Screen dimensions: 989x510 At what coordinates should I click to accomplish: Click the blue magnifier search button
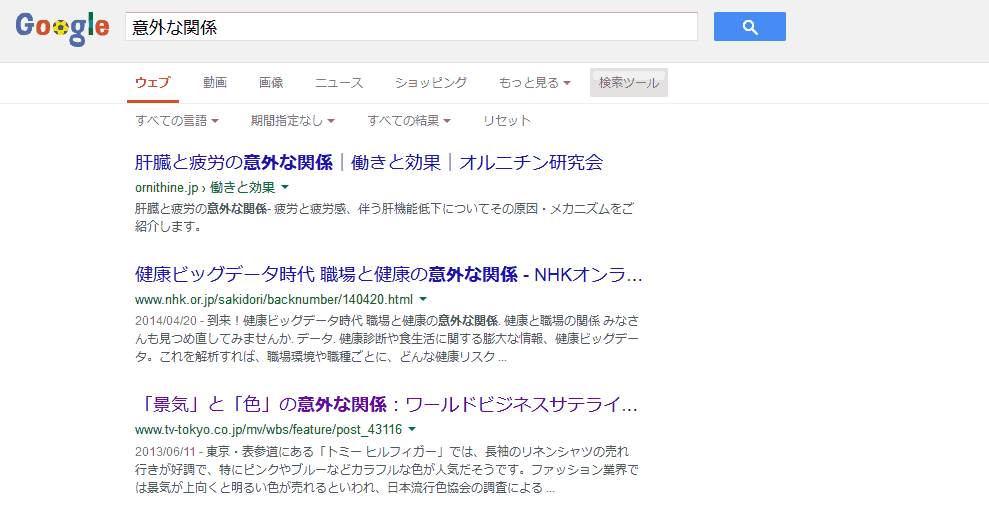tap(749, 27)
